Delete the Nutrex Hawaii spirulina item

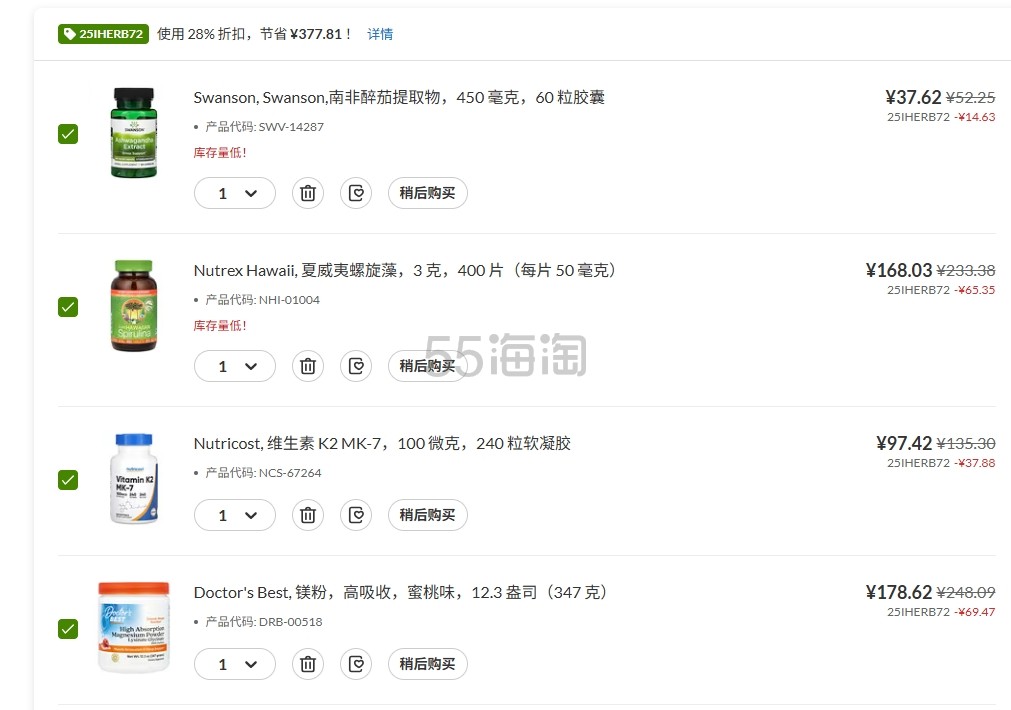pos(308,366)
